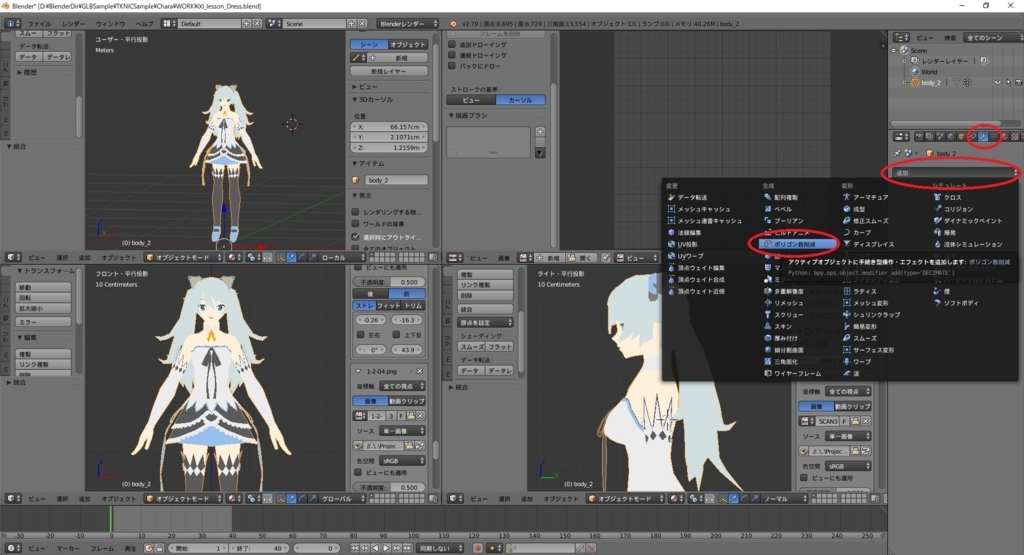Edit the body_2 item name field
1024x555 pixels.
[x=396, y=180]
